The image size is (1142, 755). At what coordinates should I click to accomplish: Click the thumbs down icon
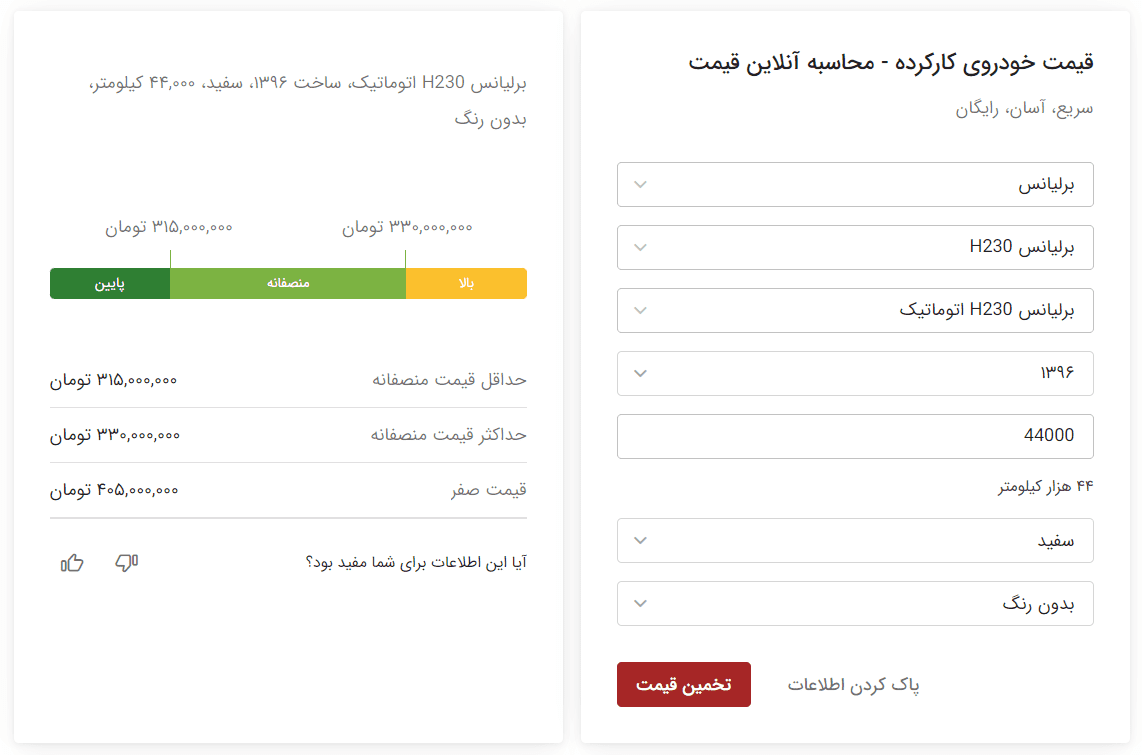click(x=126, y=563)
